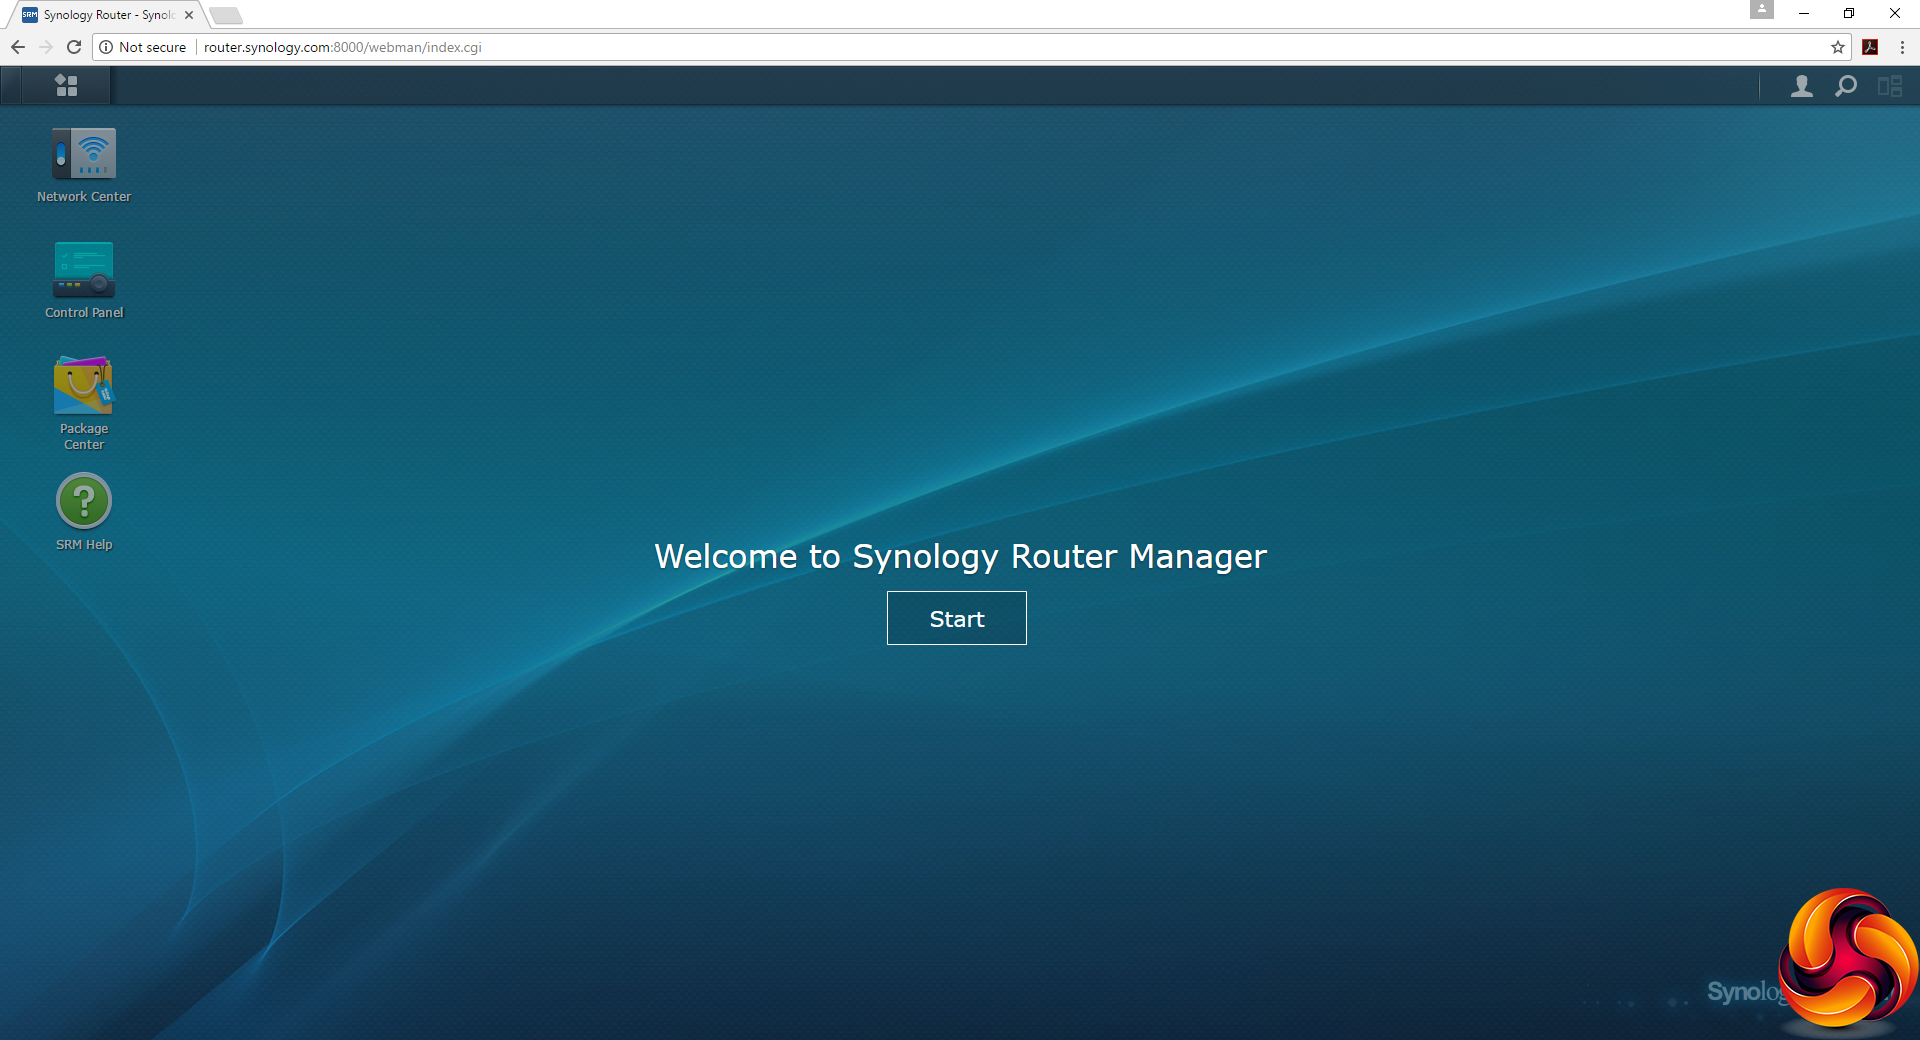Click the SRM search magnifier icon
1920x1040 pixels.
coord(1845,86)
